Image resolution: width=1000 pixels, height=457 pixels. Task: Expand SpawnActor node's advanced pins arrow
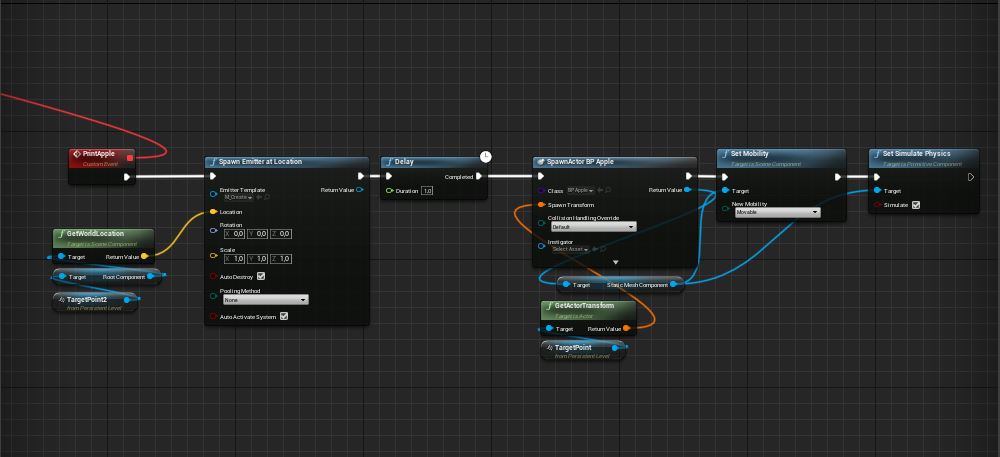pyautogui.click(x=615, y=262)
